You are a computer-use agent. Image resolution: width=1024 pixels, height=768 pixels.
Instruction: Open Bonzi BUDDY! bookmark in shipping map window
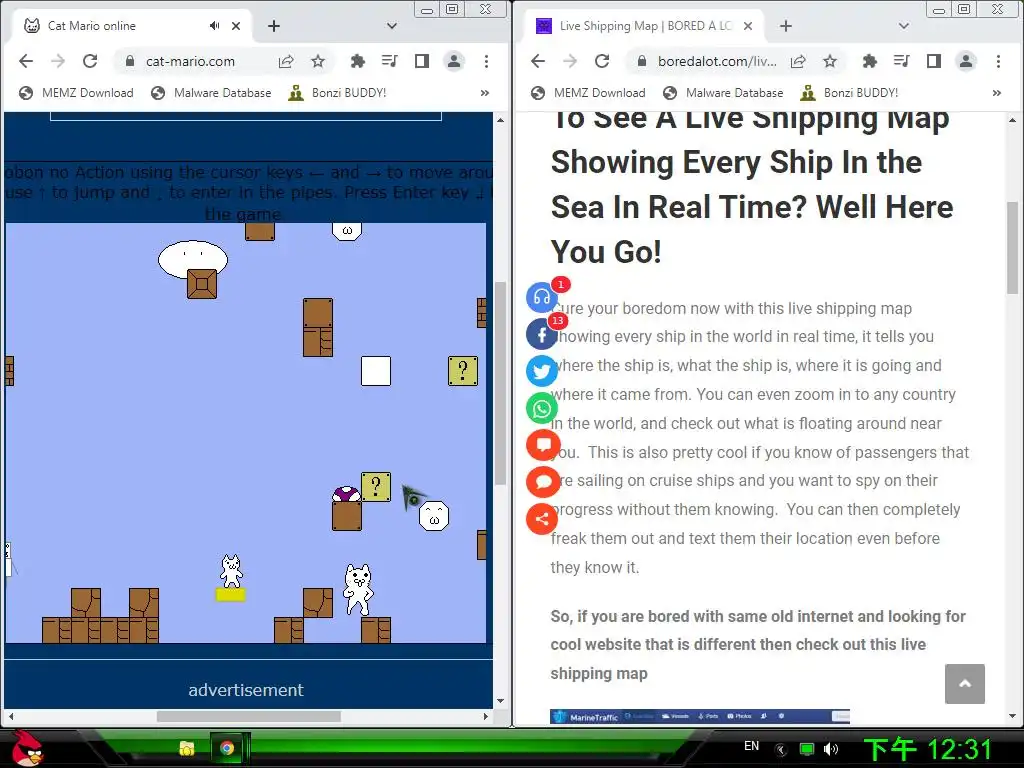pyautogui.click(x=850, y=93)
